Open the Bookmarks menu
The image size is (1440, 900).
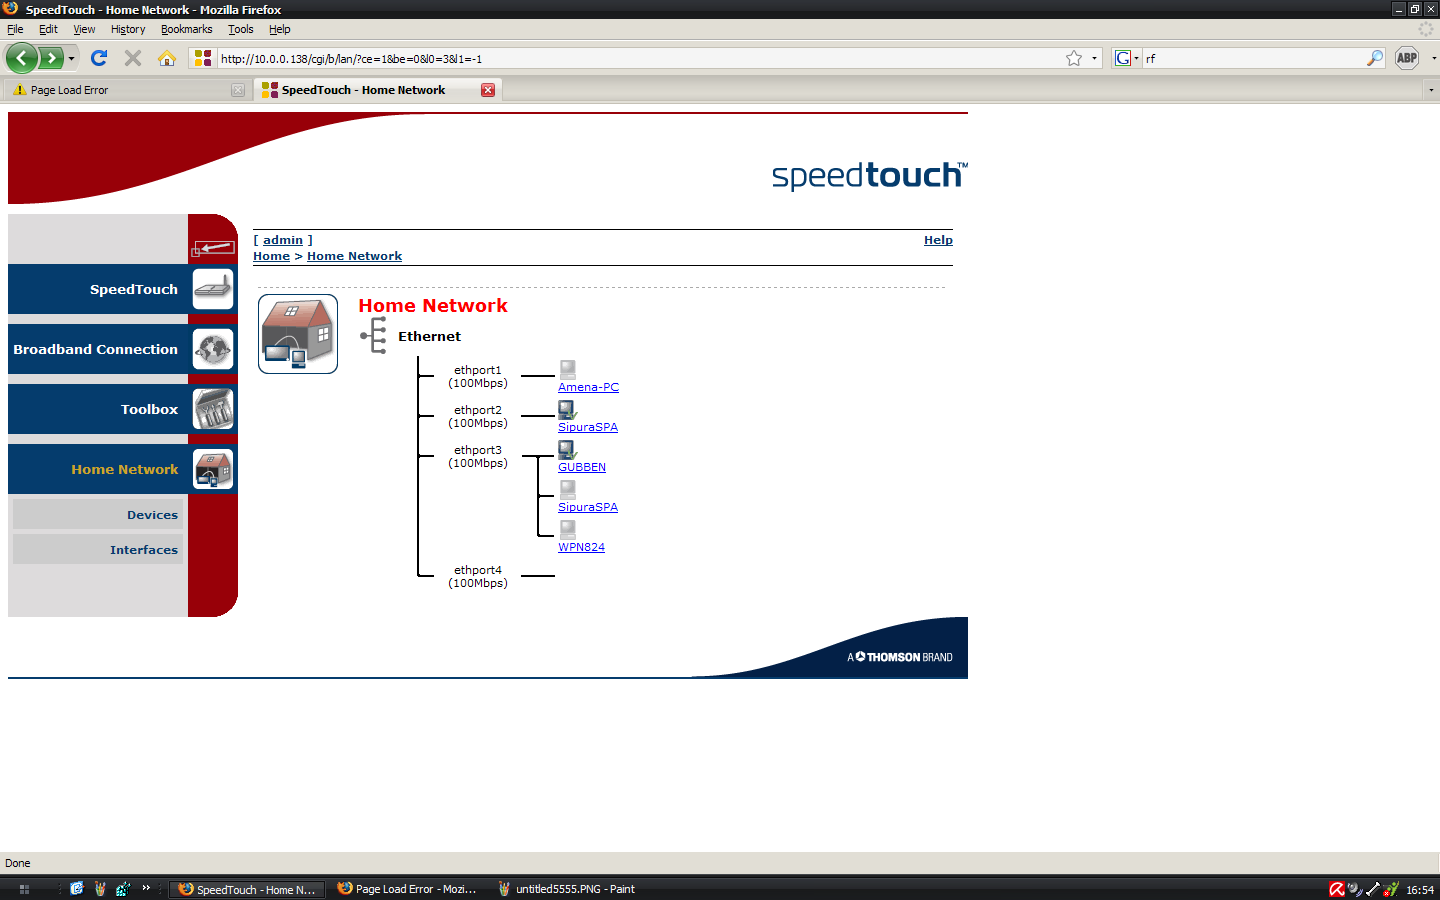pyautogui.click(x=187, y=29)
